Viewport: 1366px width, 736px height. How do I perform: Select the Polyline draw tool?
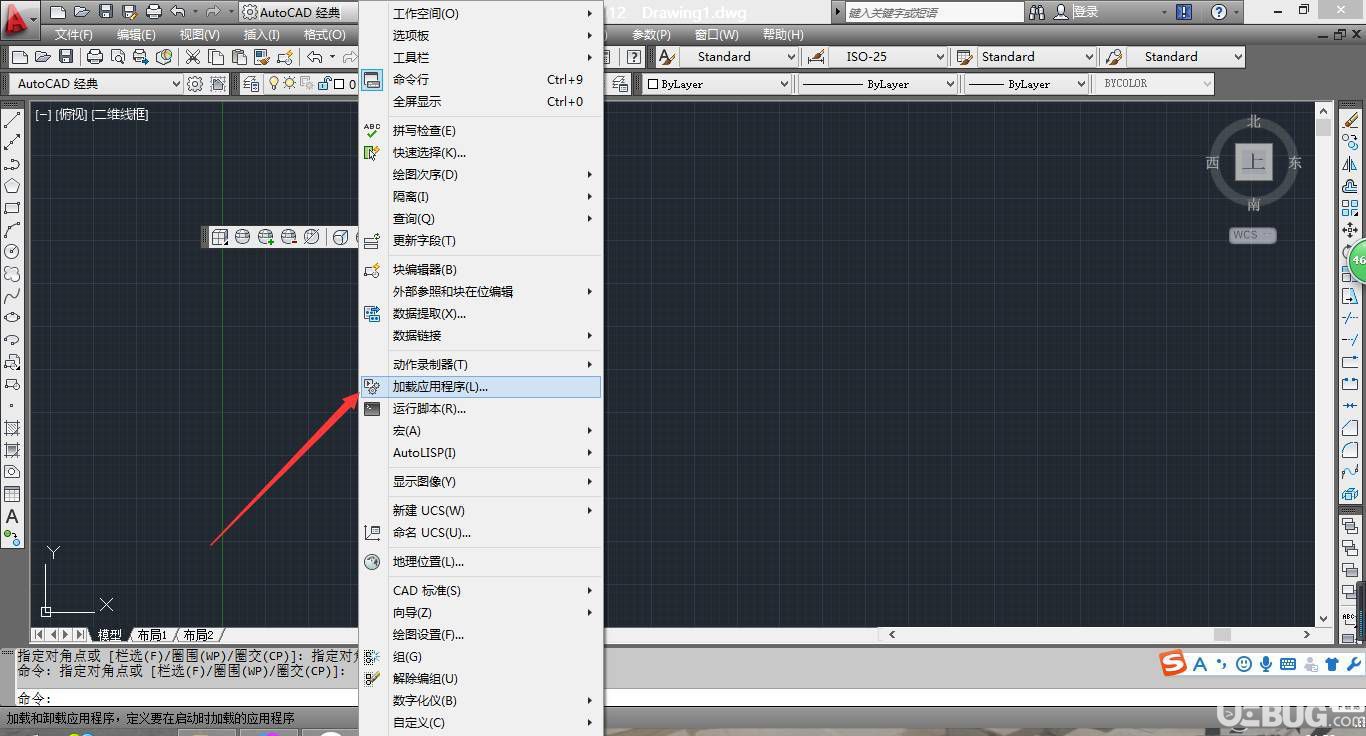point(12,164)
